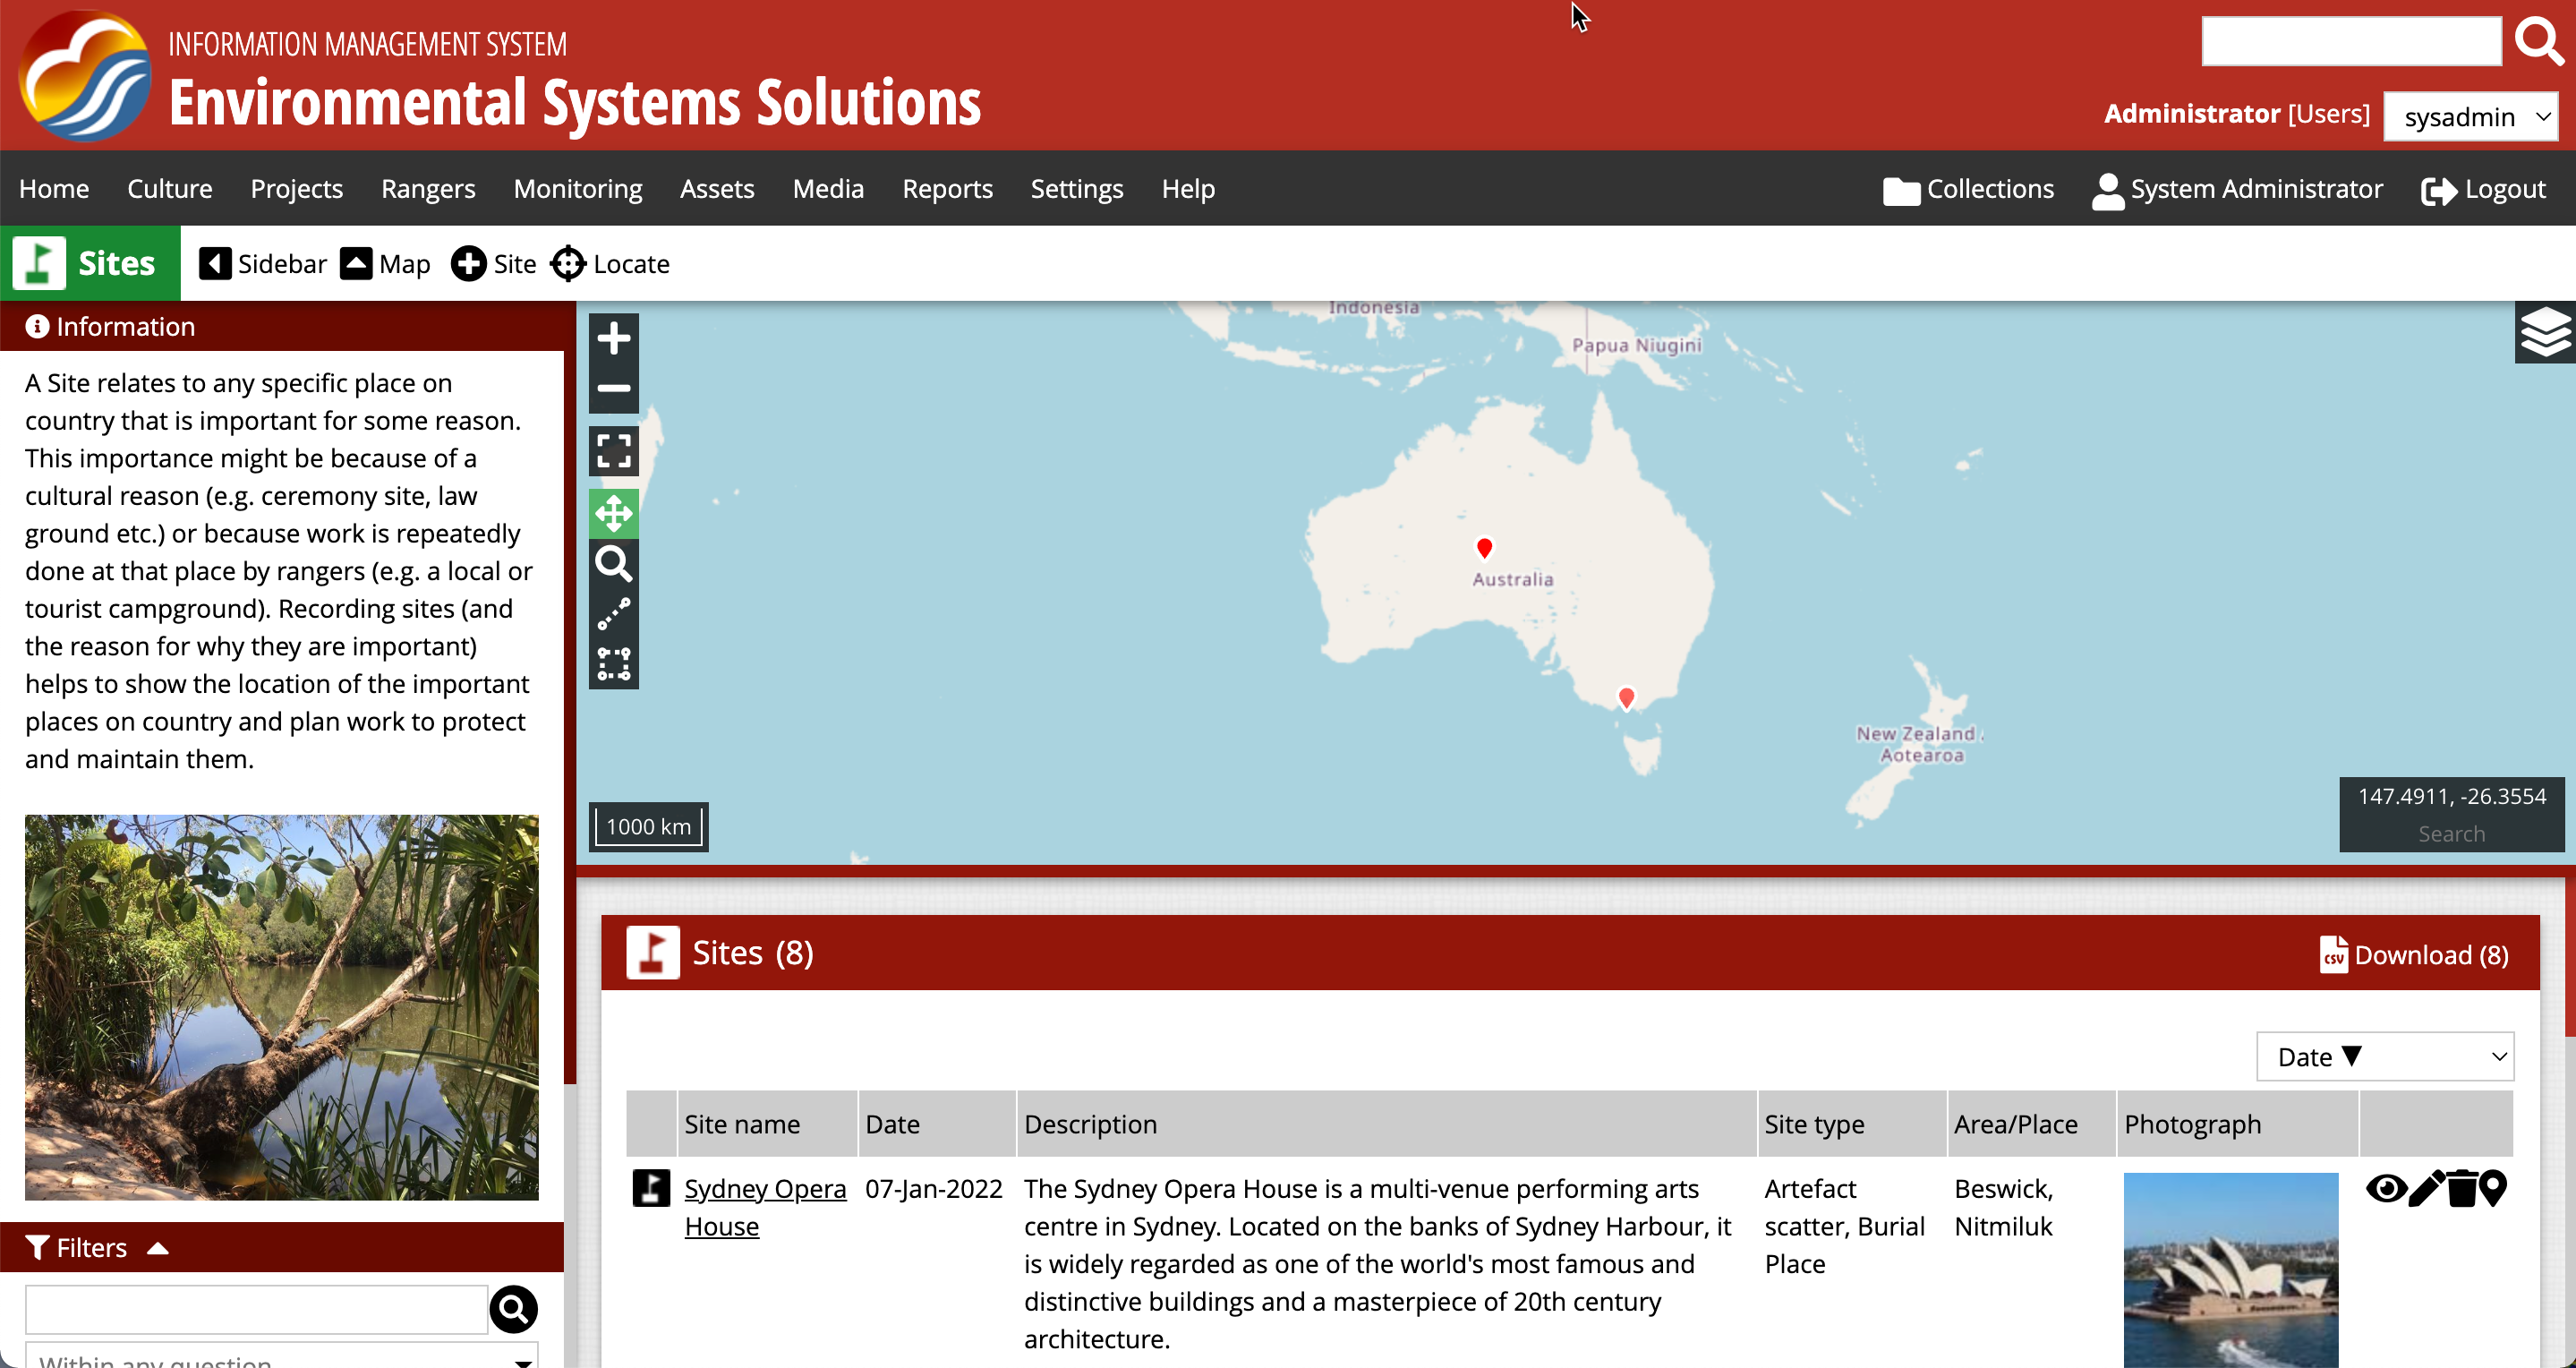Open the sysadmin user dropdown
Image resolution: width=2576 pixels, height=1368 pixels.
point(2470,117)
